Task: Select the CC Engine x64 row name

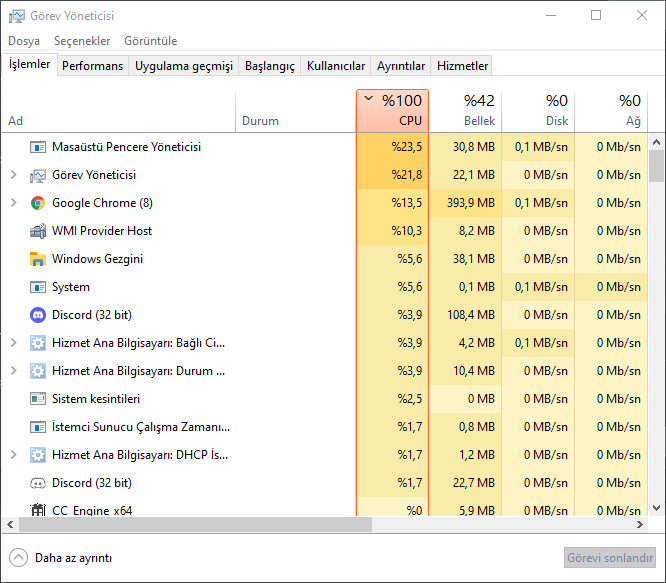Action: point(92,510)
